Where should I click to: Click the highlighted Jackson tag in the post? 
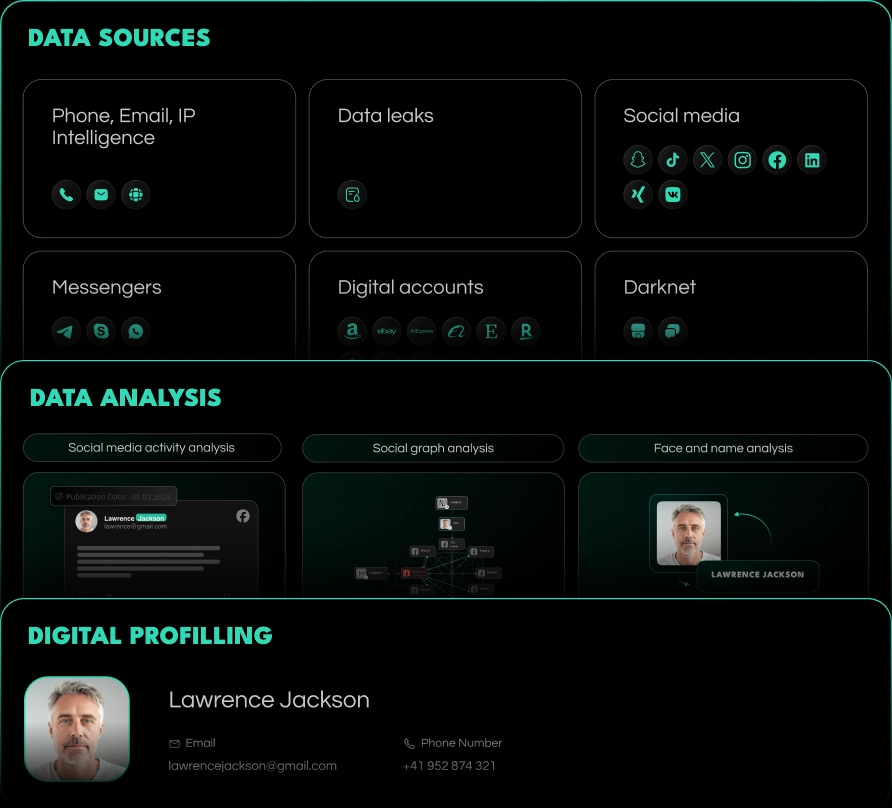151,518
